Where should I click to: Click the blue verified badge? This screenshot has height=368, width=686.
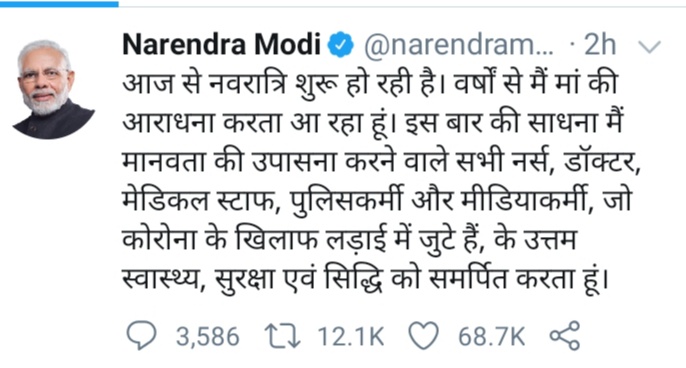point(340,45)
